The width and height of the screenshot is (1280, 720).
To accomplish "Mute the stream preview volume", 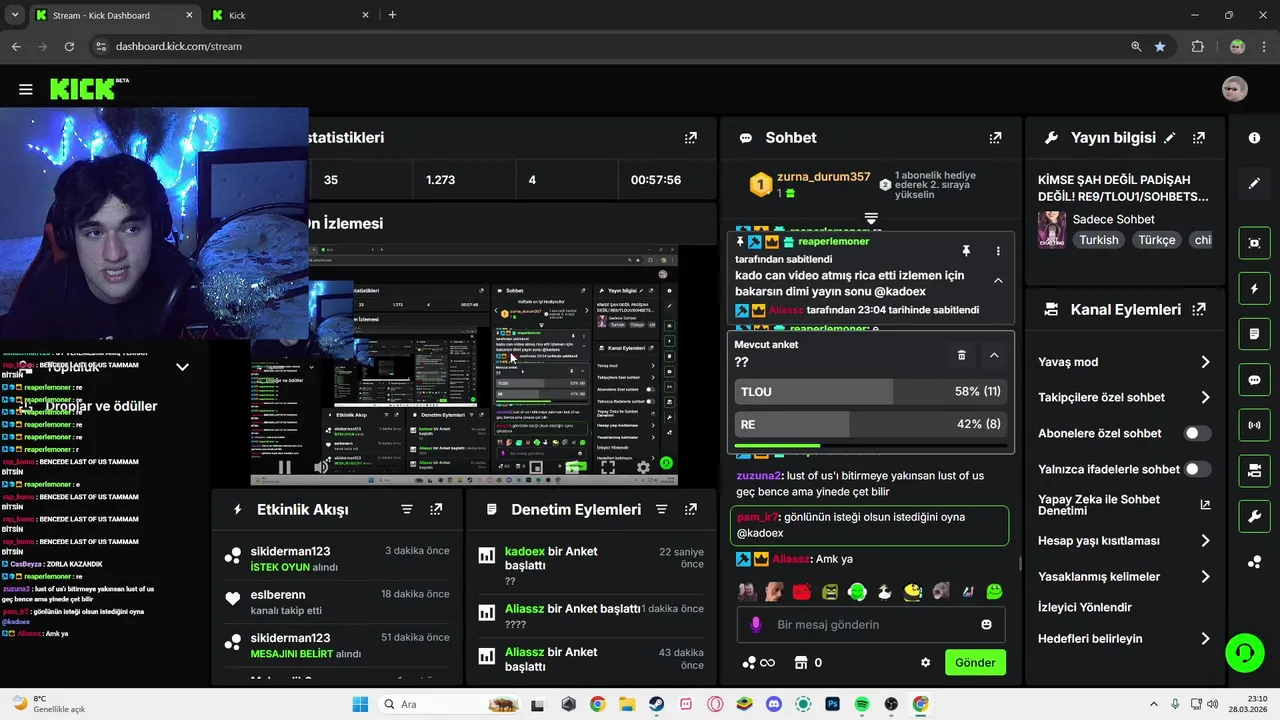I will click(321, 467).
